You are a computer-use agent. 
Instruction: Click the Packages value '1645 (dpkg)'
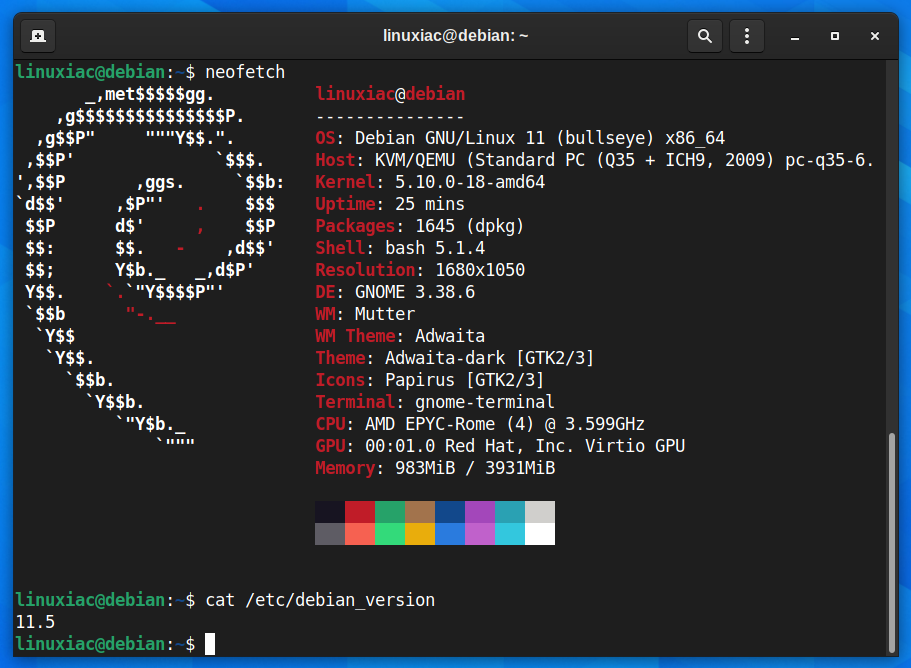coord(469,226)
